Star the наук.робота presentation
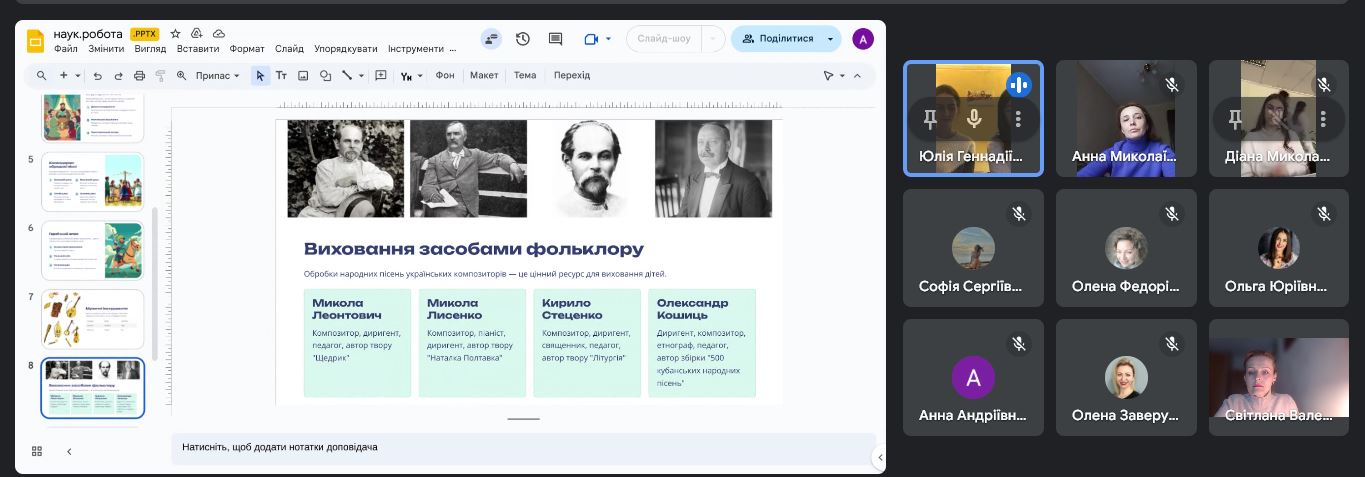Image resolution: width=1365 pixels, height=477 pixels. coord(176,34)
